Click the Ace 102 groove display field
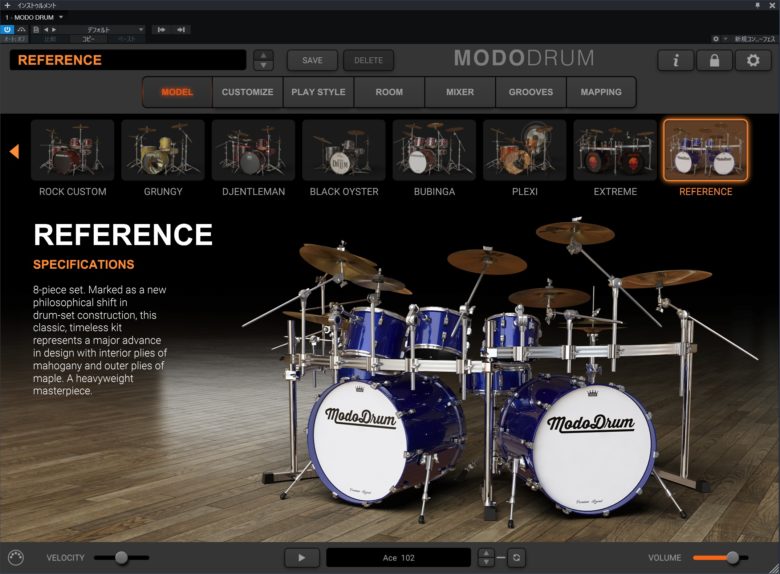780x574 pixels. [x=398, y=558]
